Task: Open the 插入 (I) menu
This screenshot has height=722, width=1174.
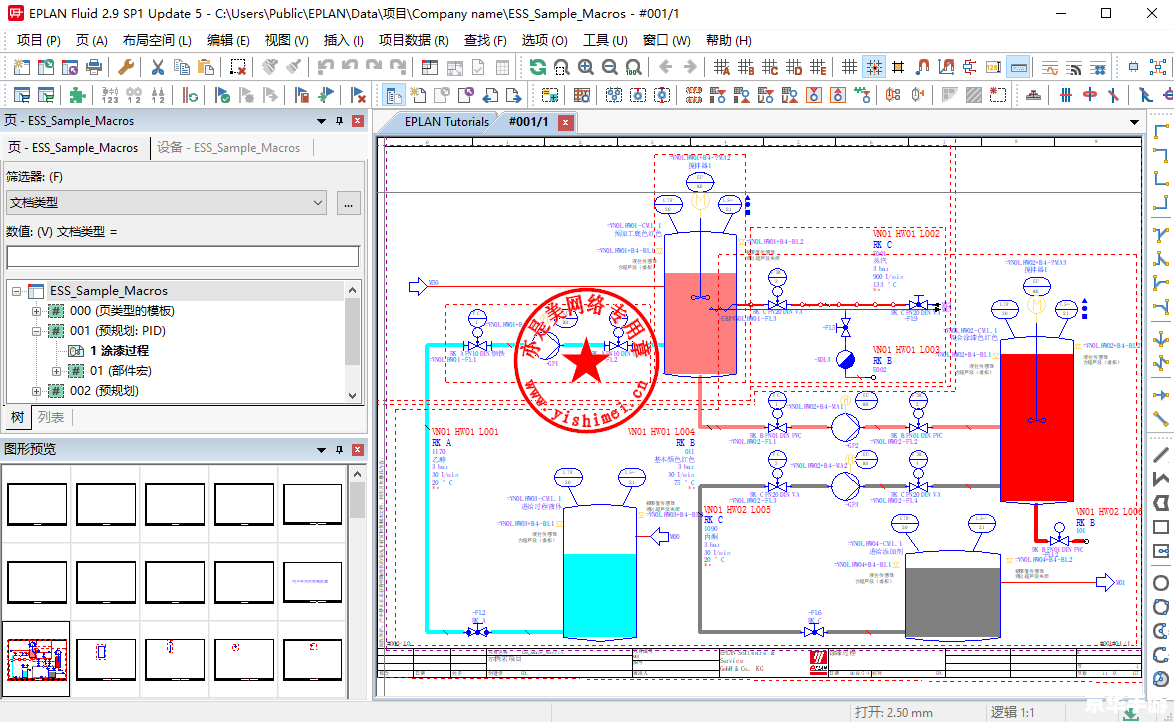Action: click(344, 40)
